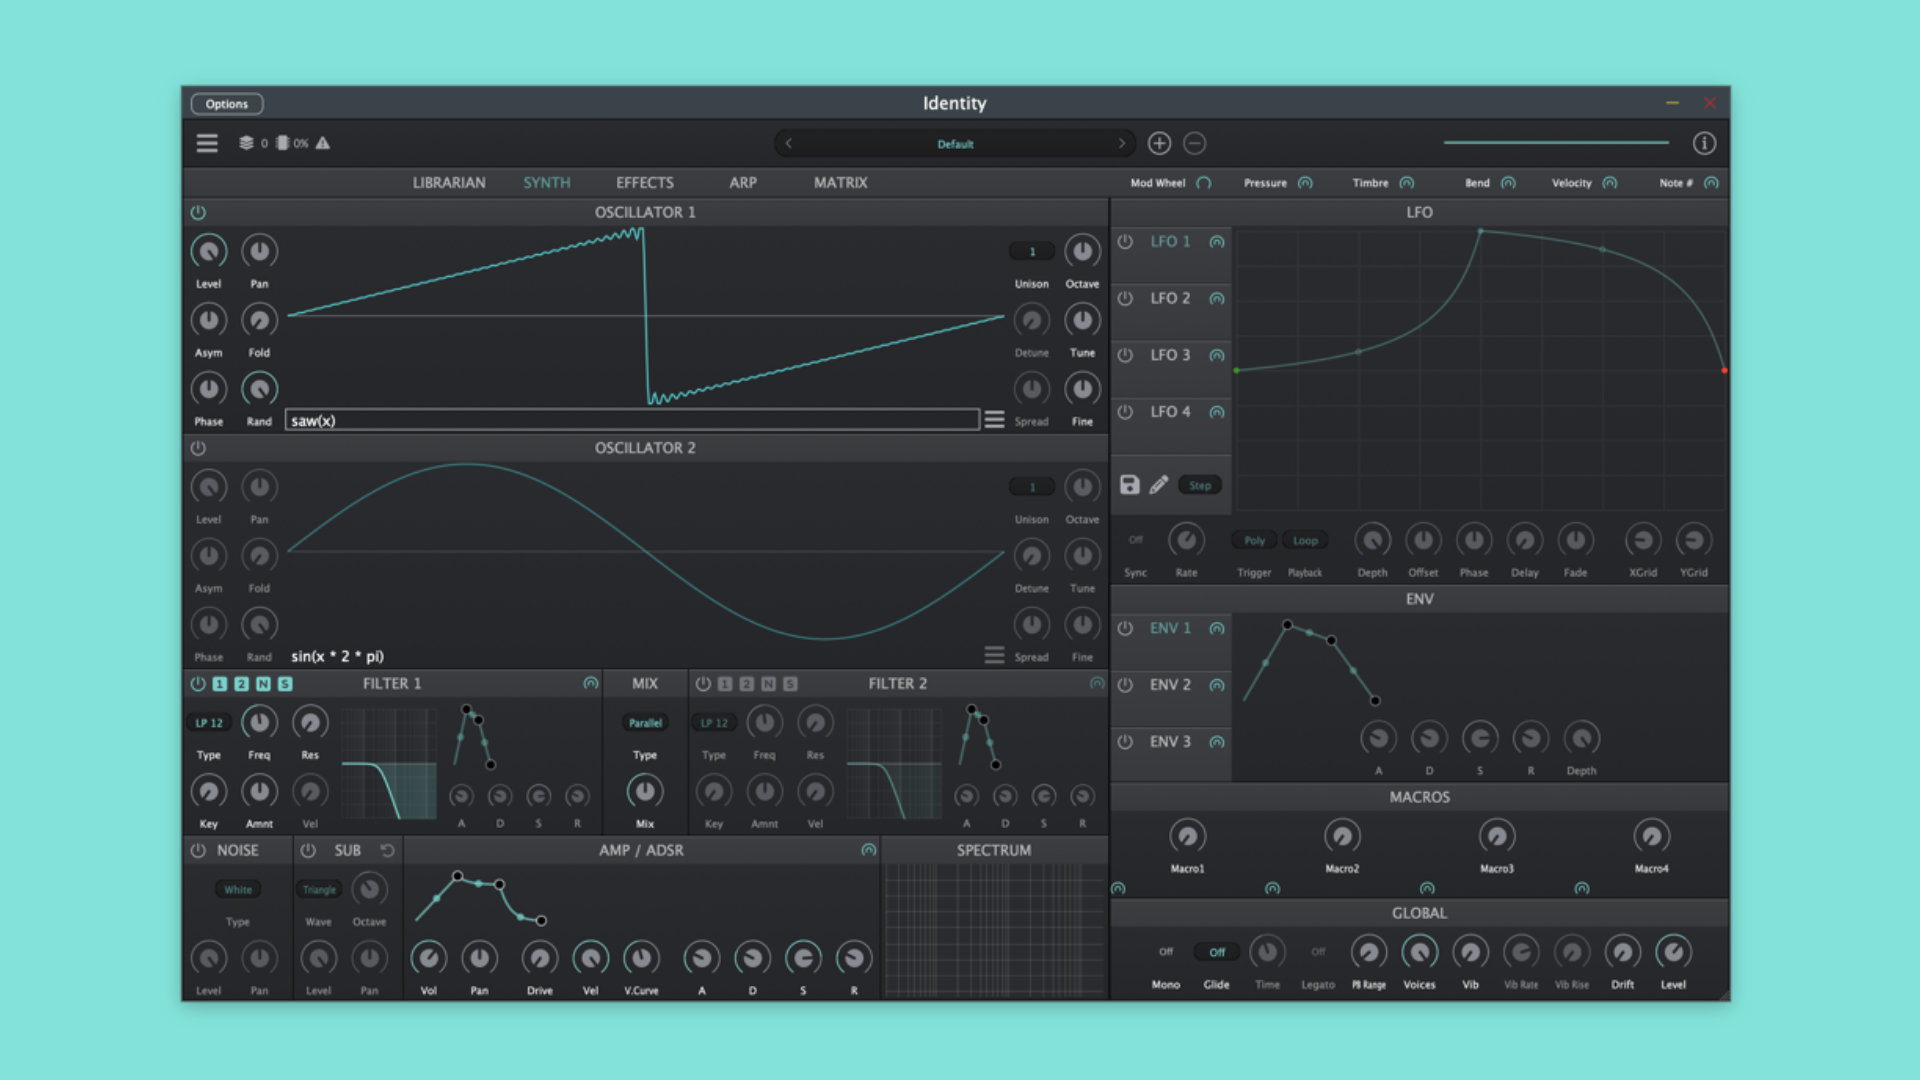The image size is (1920, 1080).
Task: Open Oscillator 1 waveform menu icon
Action: [994, 420]
